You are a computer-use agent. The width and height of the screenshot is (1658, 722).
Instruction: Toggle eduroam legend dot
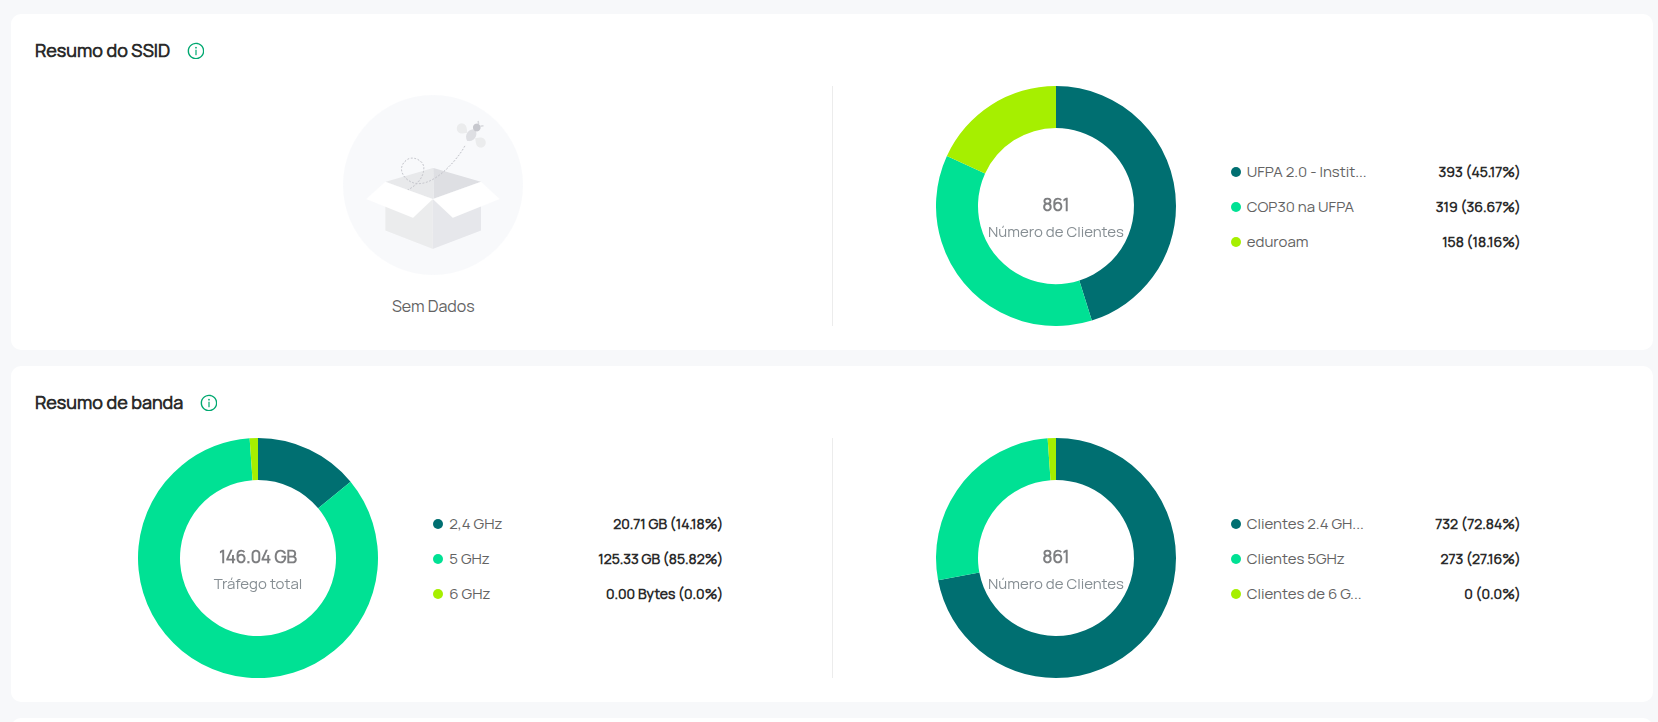coord(1236,242)
